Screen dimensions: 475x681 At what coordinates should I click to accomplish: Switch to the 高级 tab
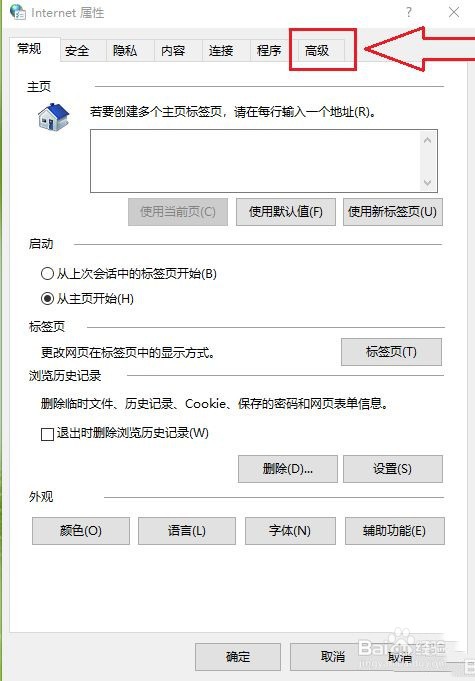point(317,51)
